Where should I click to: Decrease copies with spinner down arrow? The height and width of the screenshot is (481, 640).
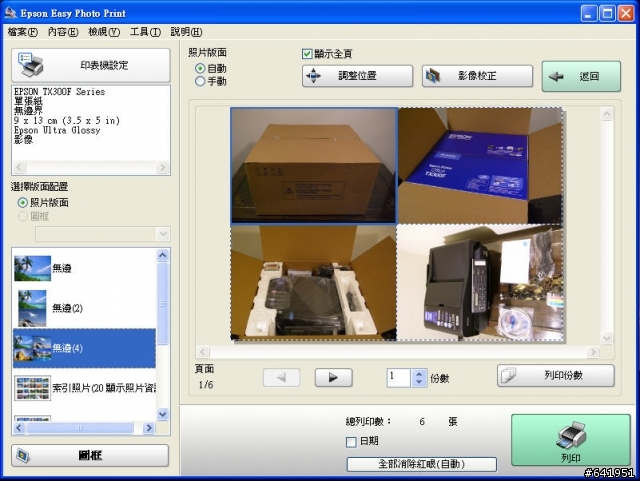pos(419,382)
